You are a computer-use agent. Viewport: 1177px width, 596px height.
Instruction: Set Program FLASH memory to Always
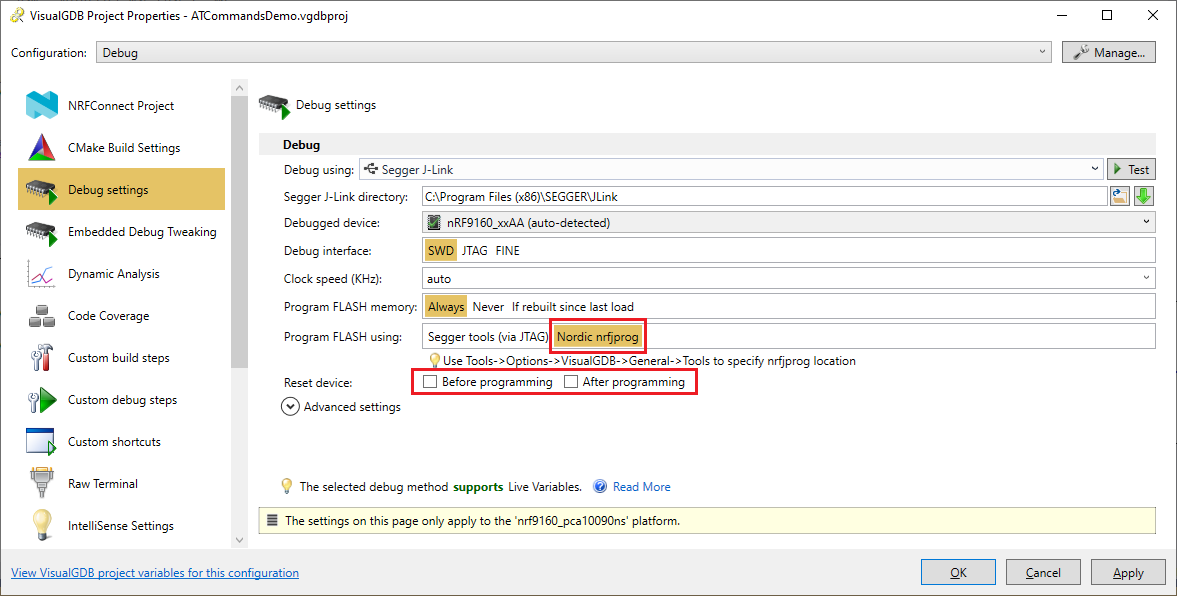(x=446, y=307)
